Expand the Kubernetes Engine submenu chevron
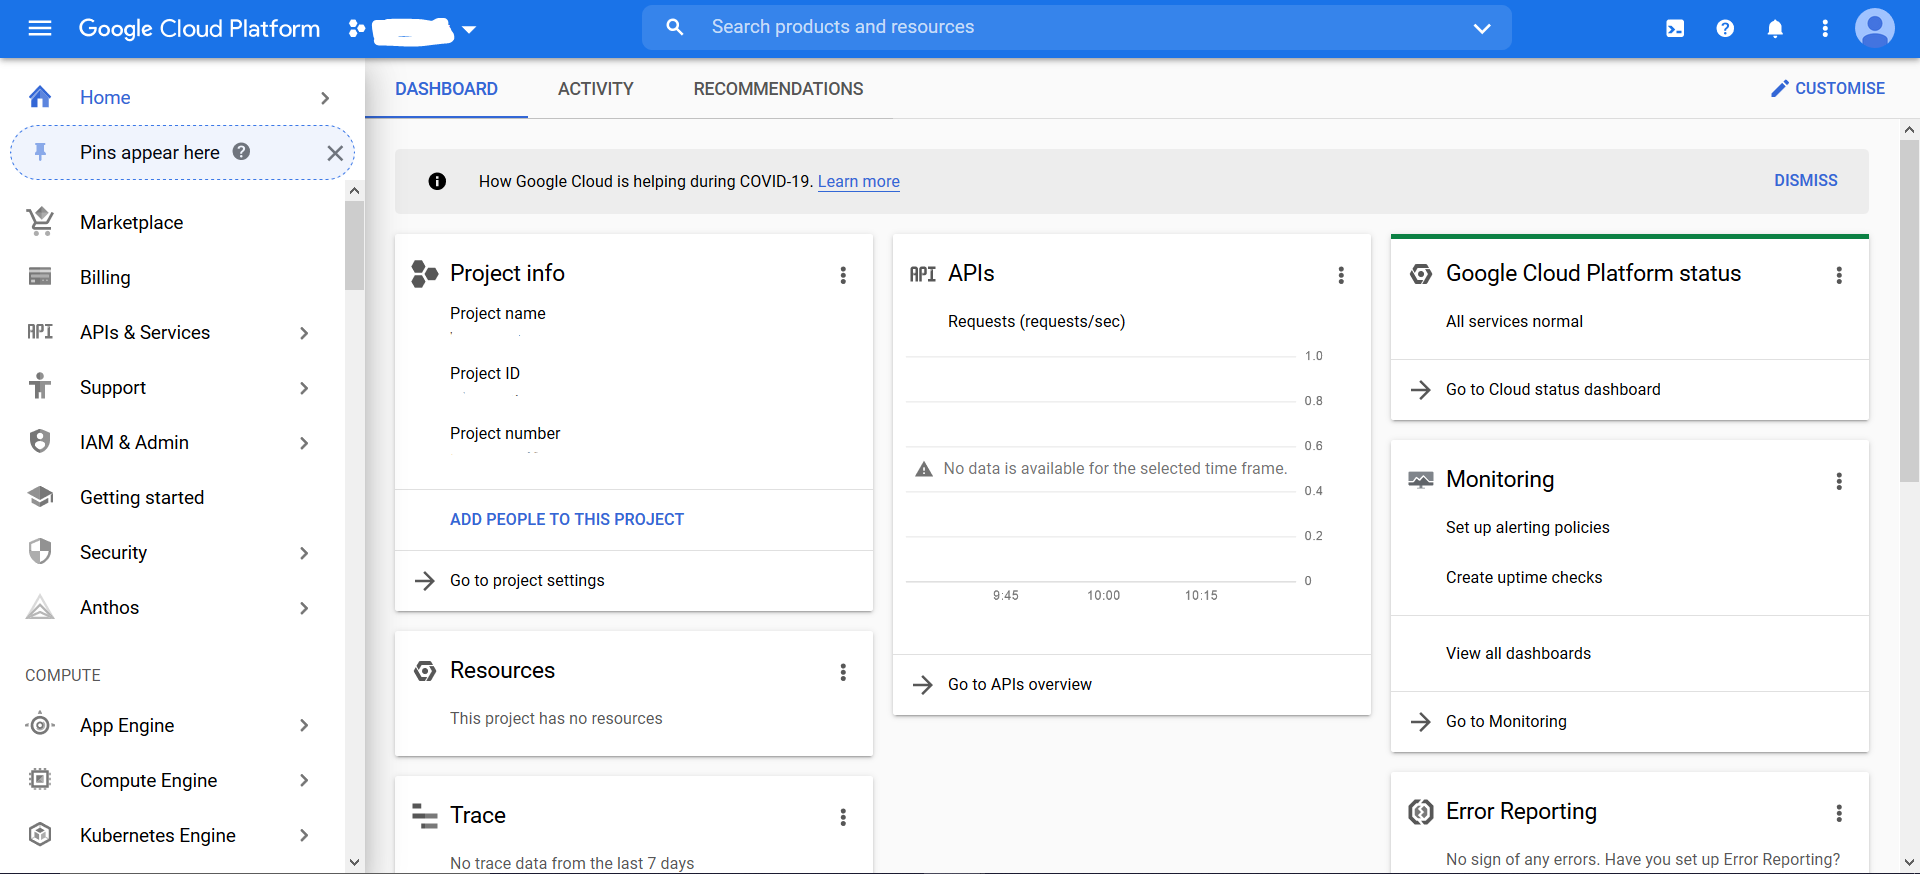 click(304, 835)
